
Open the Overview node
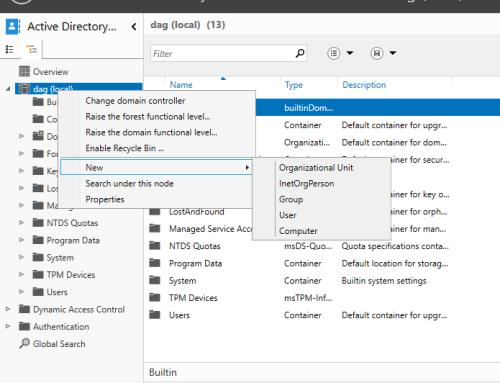coord(51,72)
